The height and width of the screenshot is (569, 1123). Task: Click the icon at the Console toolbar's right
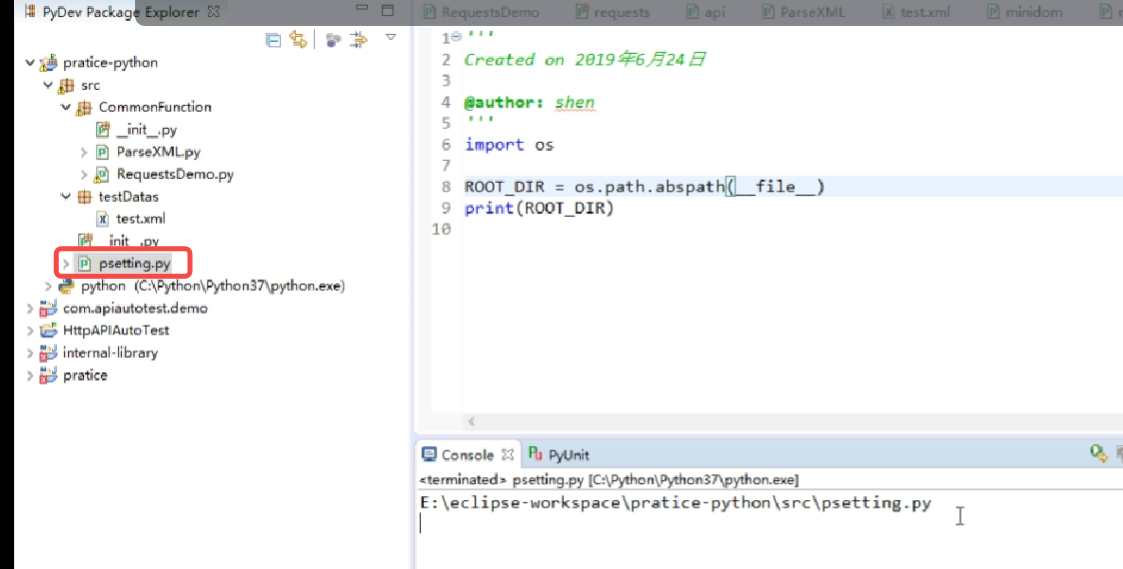pyautogui.click(x=1098, y=454)
